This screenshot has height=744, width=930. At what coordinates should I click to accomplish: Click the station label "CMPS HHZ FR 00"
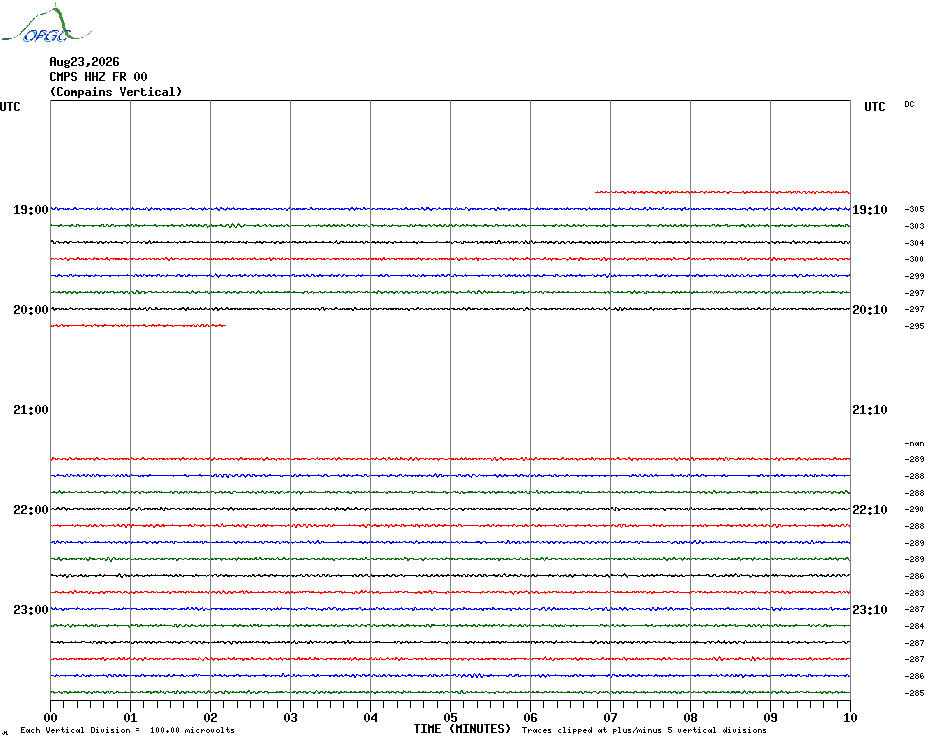(98, 77)
